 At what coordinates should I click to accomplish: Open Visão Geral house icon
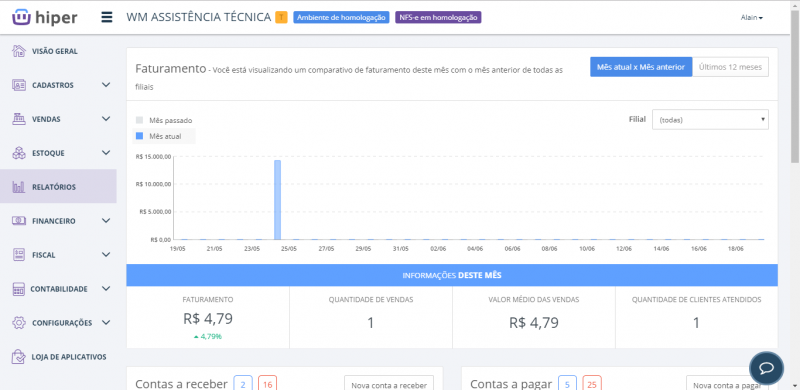click(x=19, y=51)
